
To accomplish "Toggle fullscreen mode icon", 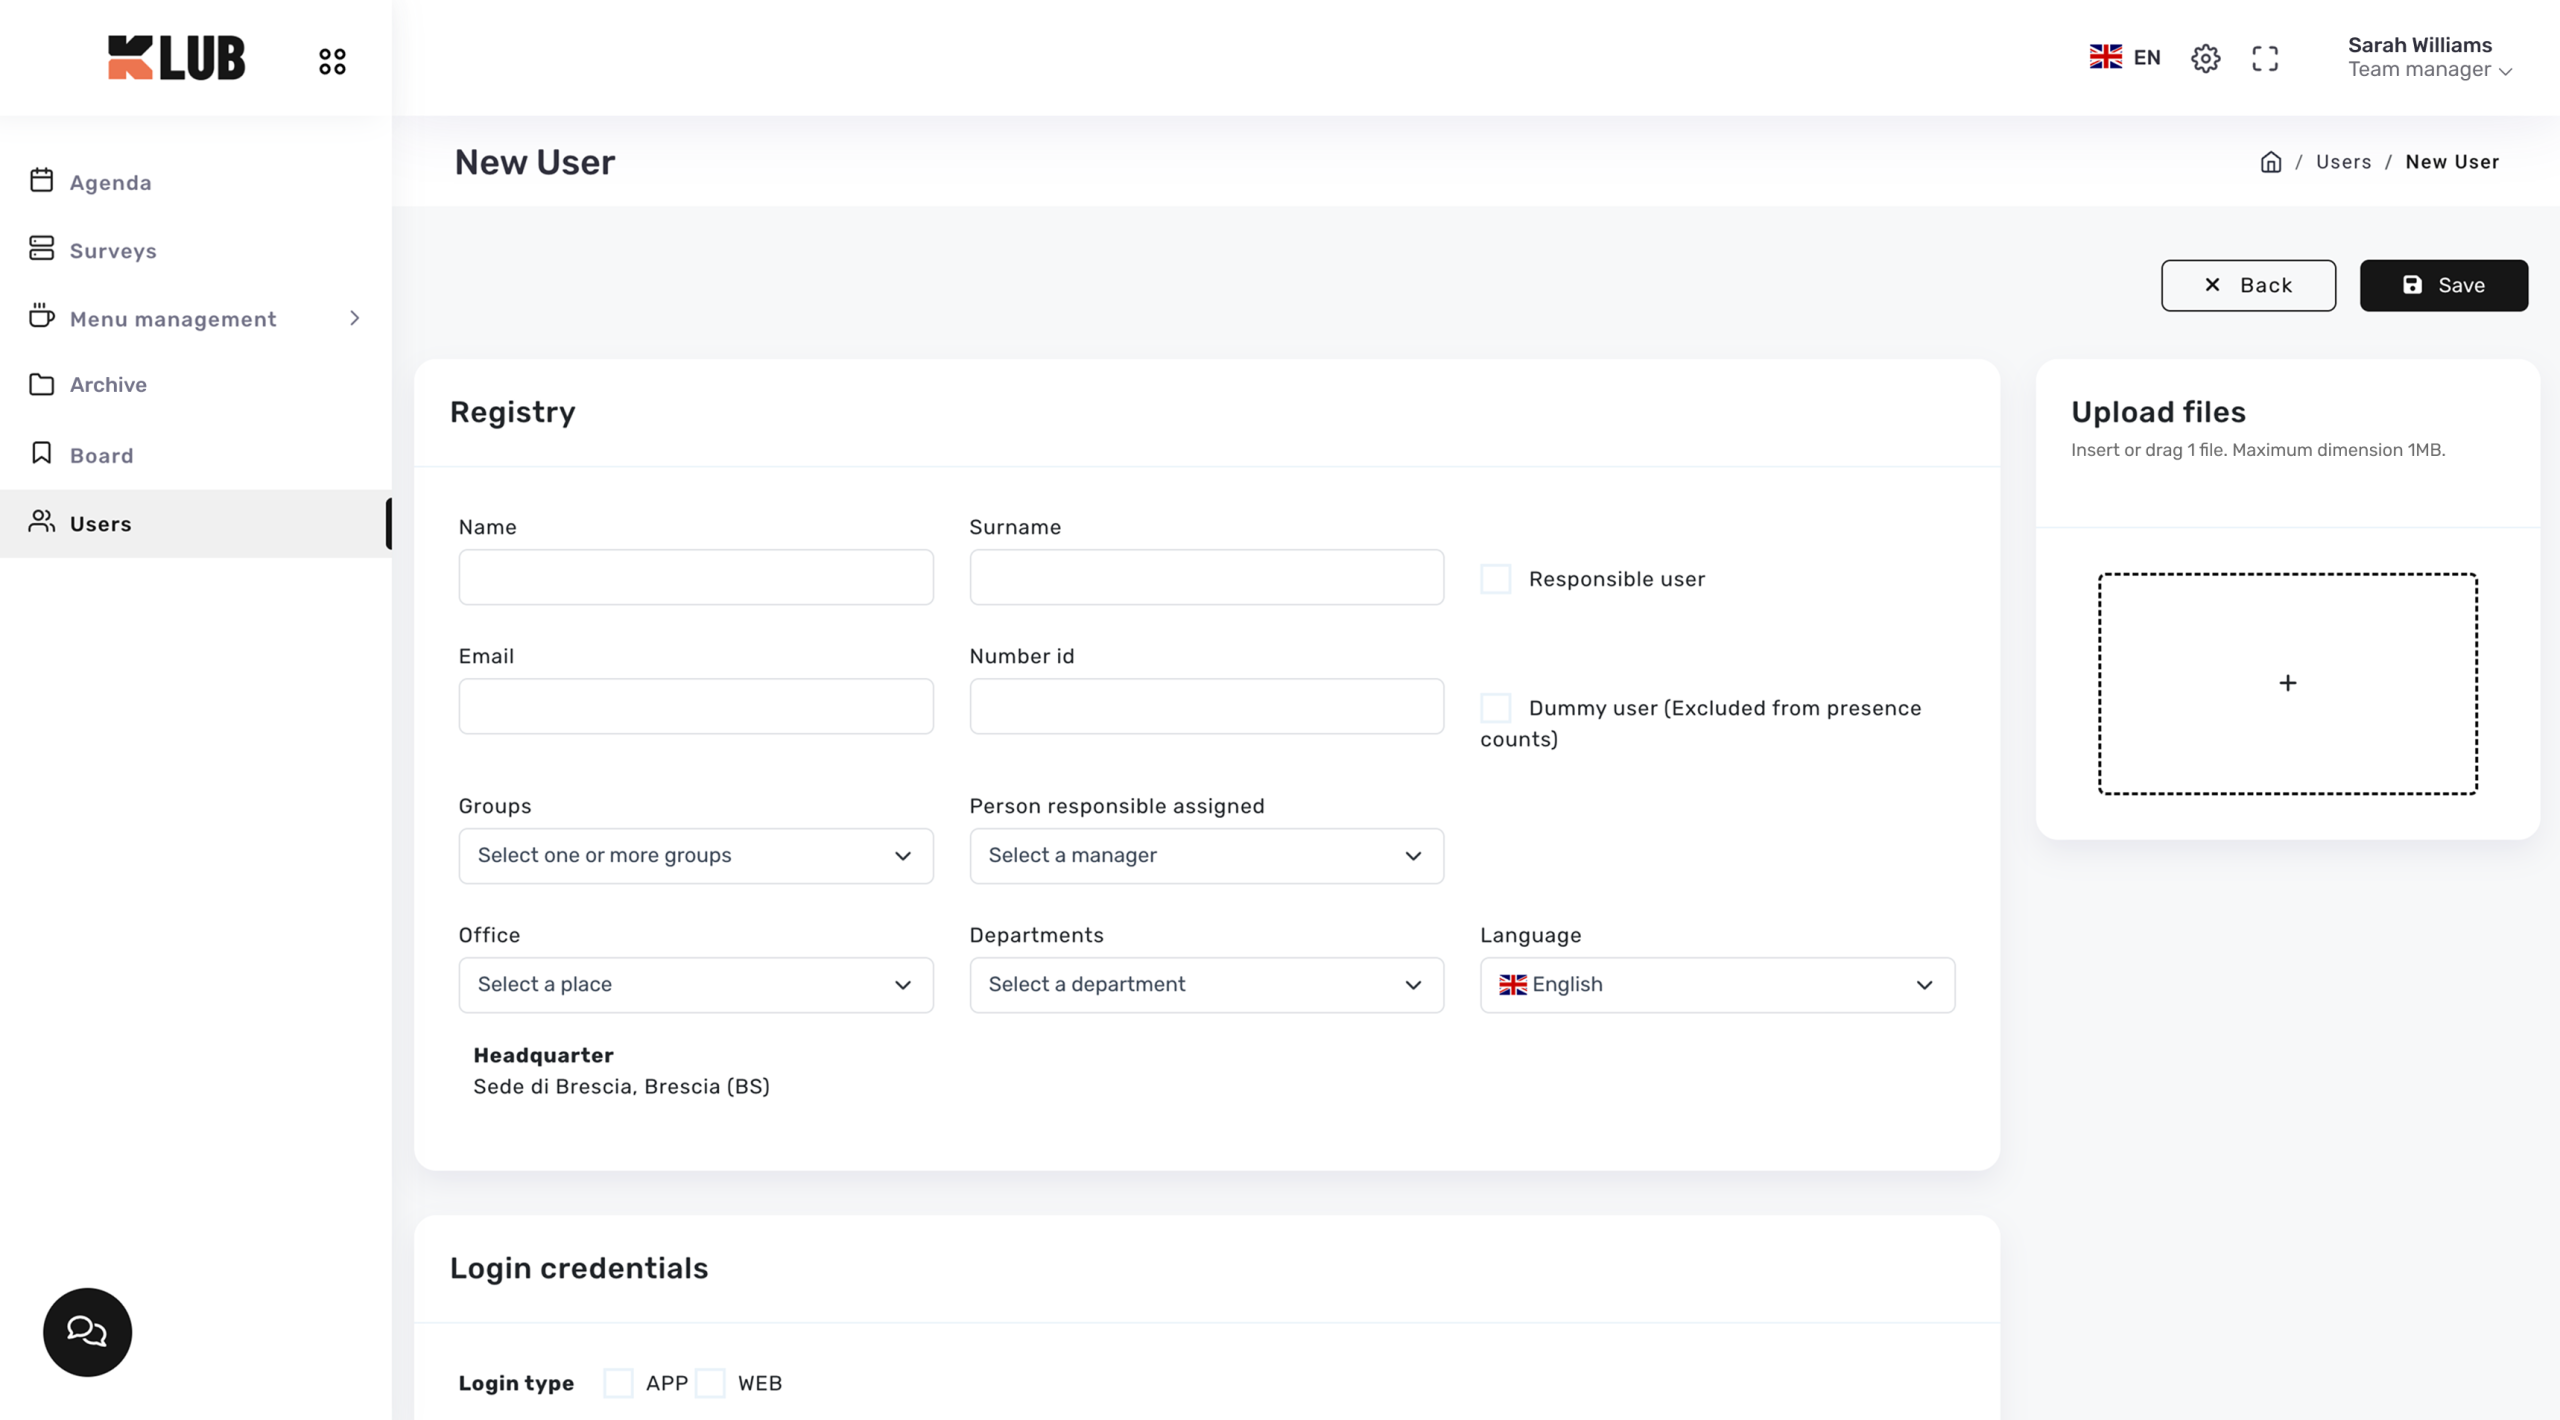I will click(2265, 58).
